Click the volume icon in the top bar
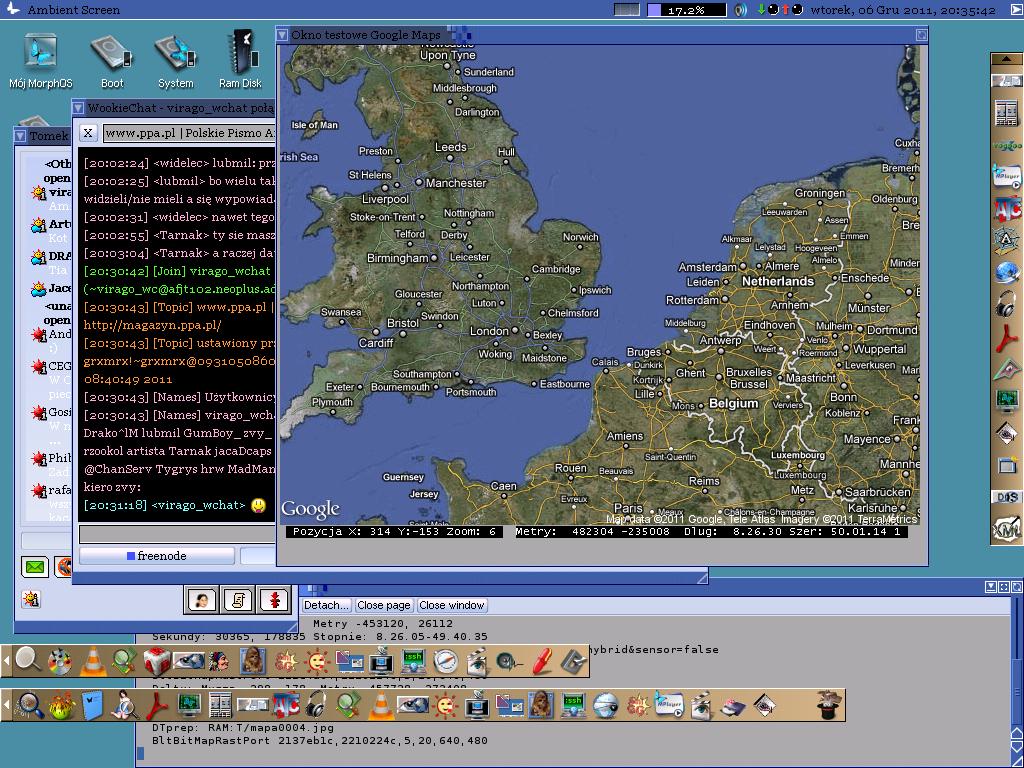The image size is (1024, 768). click(741, 10)
